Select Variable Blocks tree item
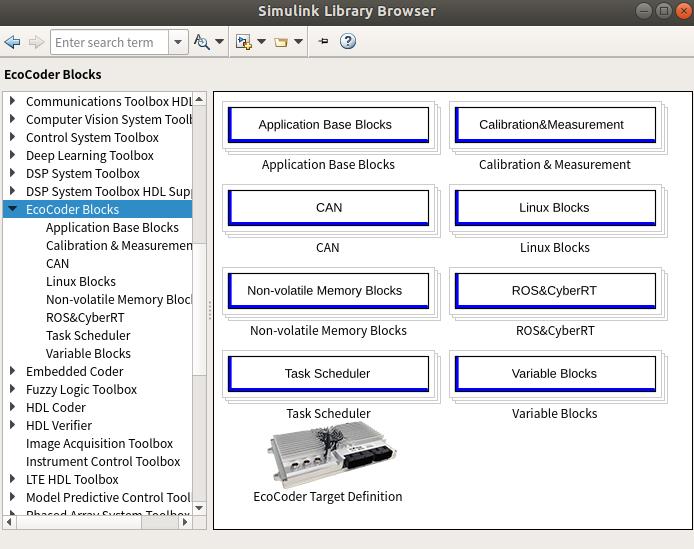The image size is (694, 549). click(x=89, y=354)
